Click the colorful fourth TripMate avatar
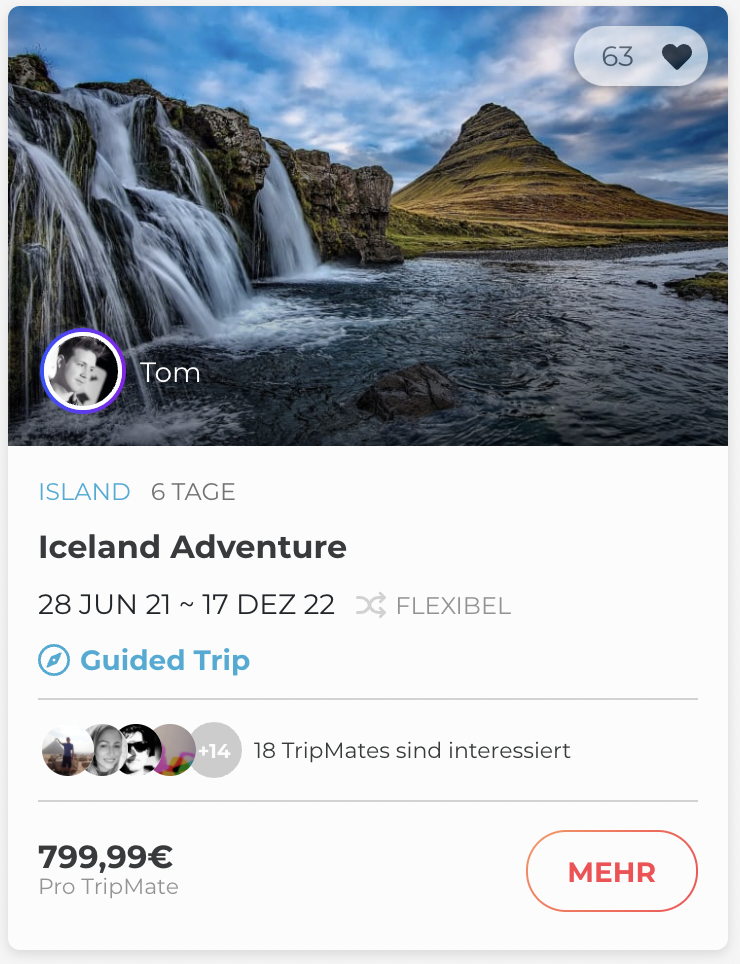The image size is (740, 964). pos(174,750)
